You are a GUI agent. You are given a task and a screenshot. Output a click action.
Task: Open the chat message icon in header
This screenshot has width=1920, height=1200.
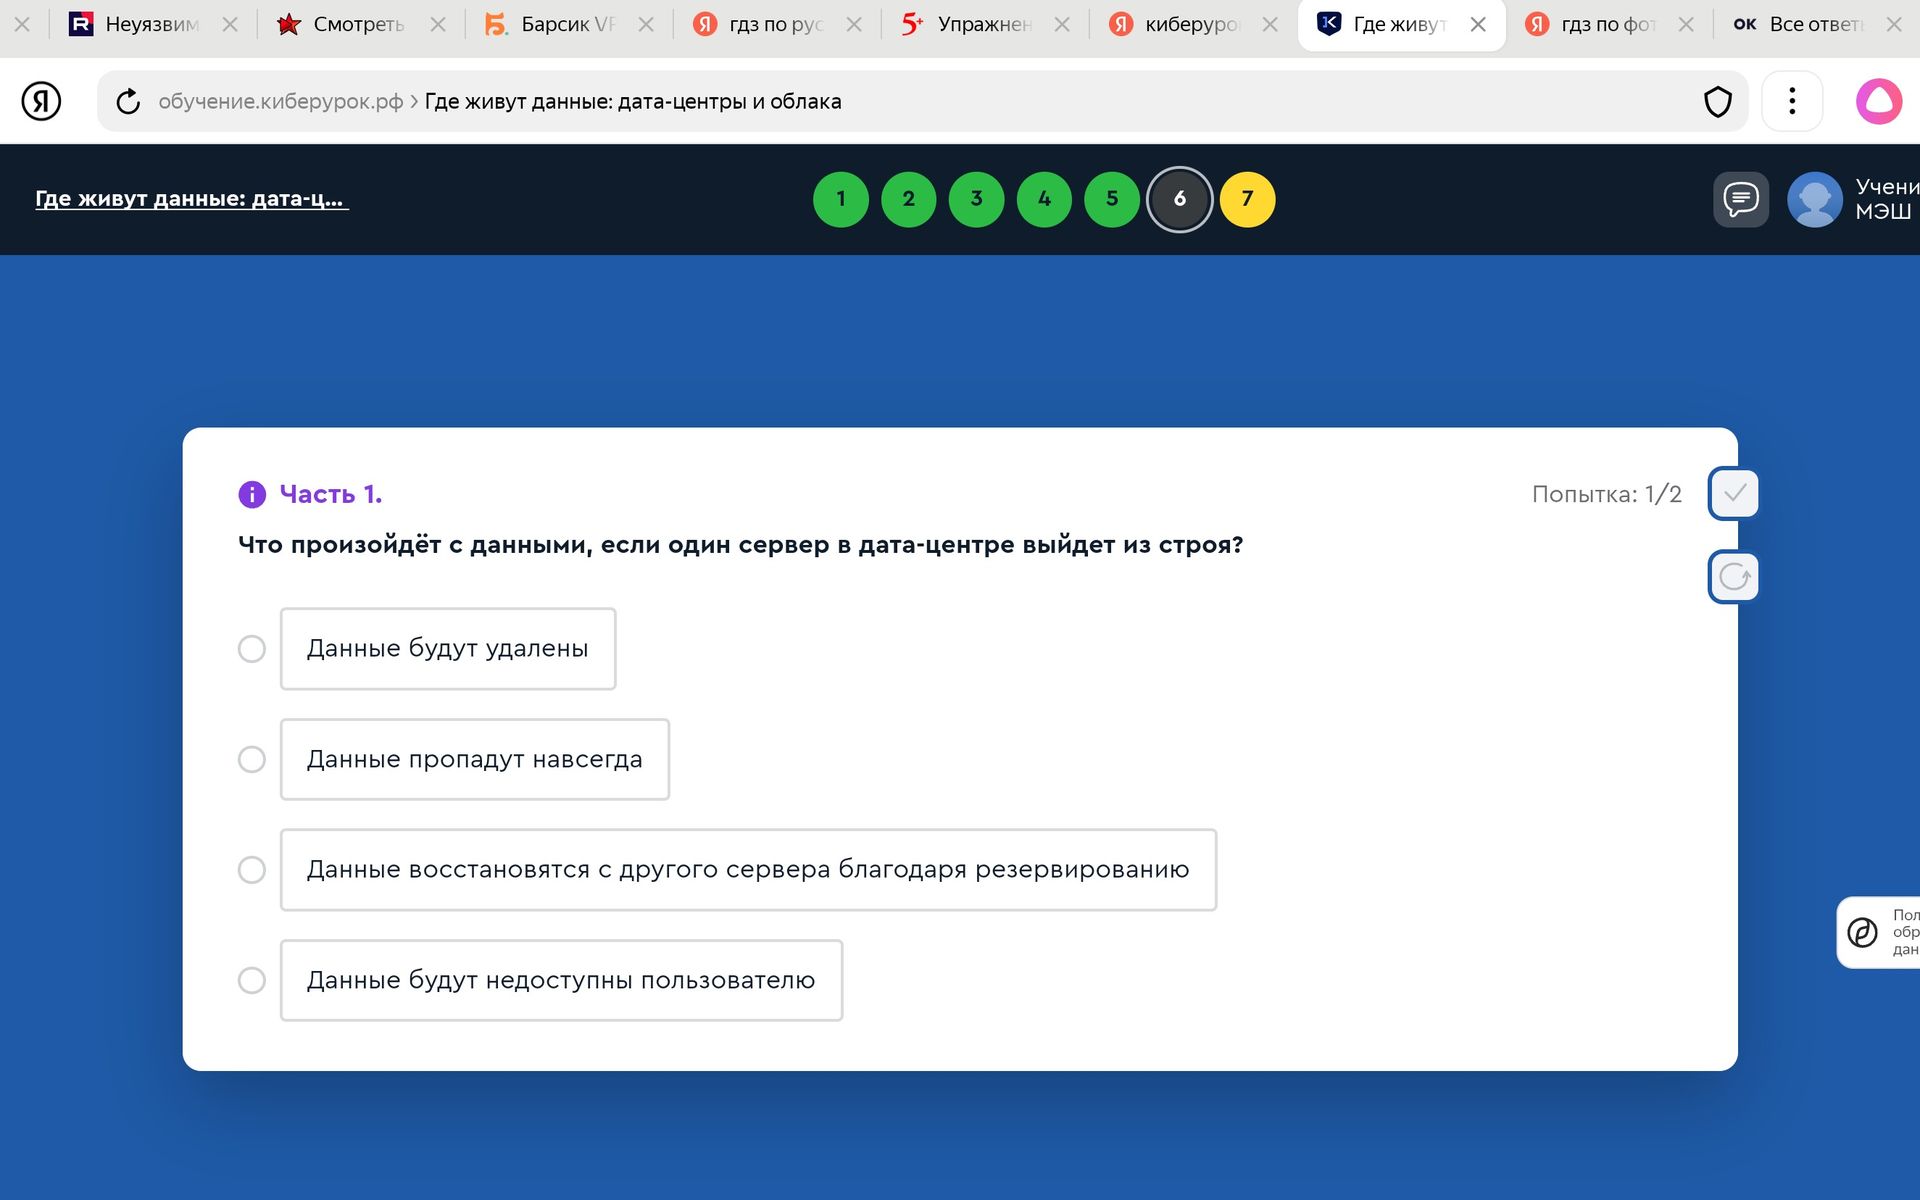[x=1740, y=199]
